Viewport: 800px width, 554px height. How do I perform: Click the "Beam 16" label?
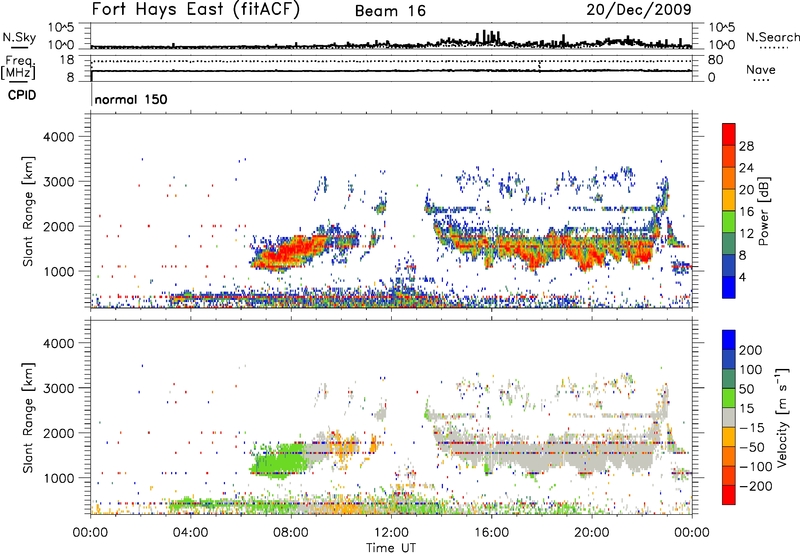click(390, 11)
